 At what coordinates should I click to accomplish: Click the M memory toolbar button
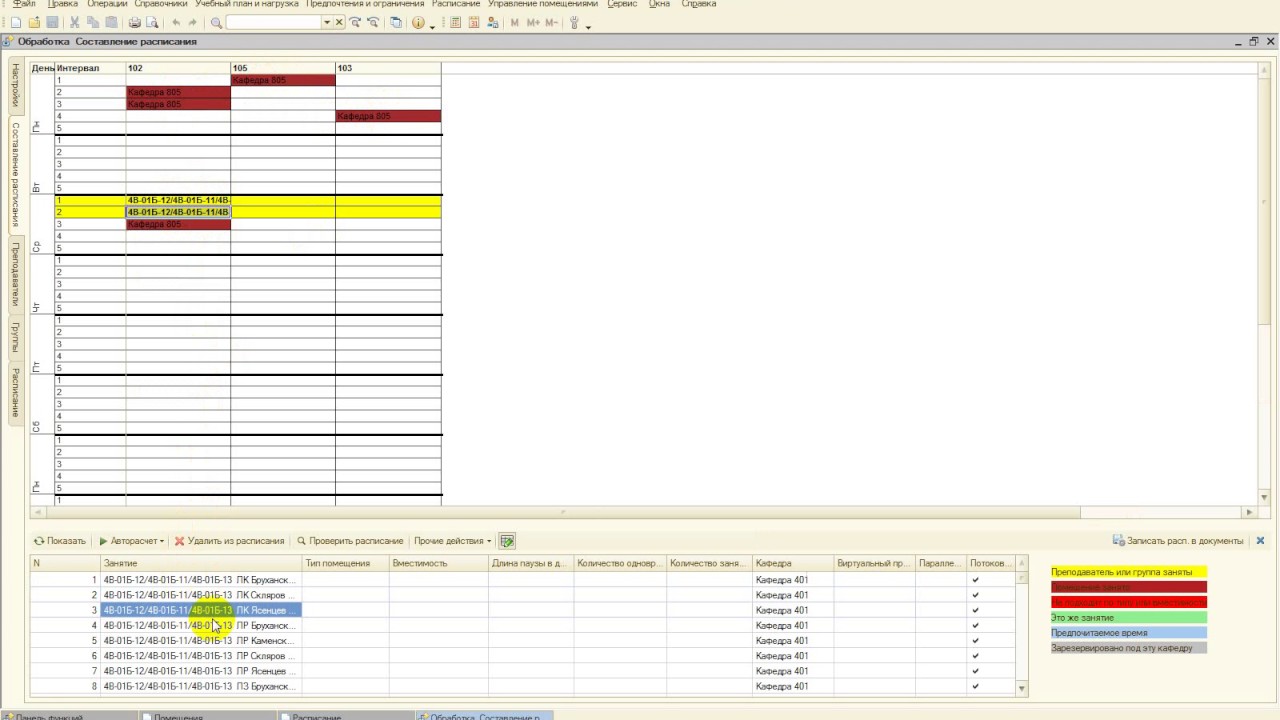[515, 23]
